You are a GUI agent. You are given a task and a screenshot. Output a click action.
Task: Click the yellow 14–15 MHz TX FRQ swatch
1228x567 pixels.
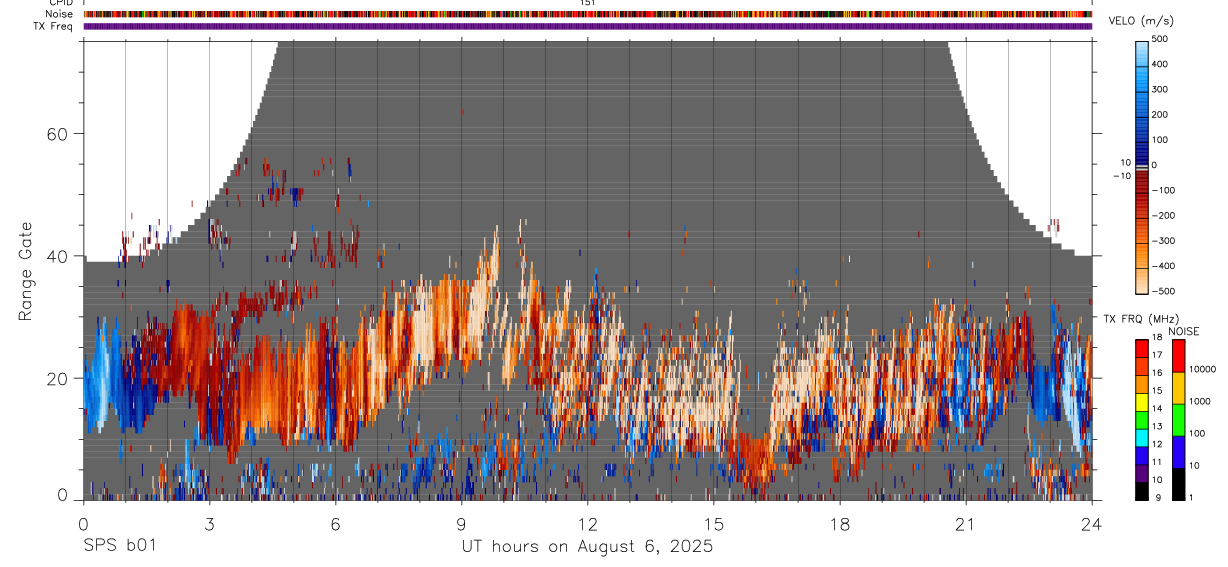click(1141, 400)
